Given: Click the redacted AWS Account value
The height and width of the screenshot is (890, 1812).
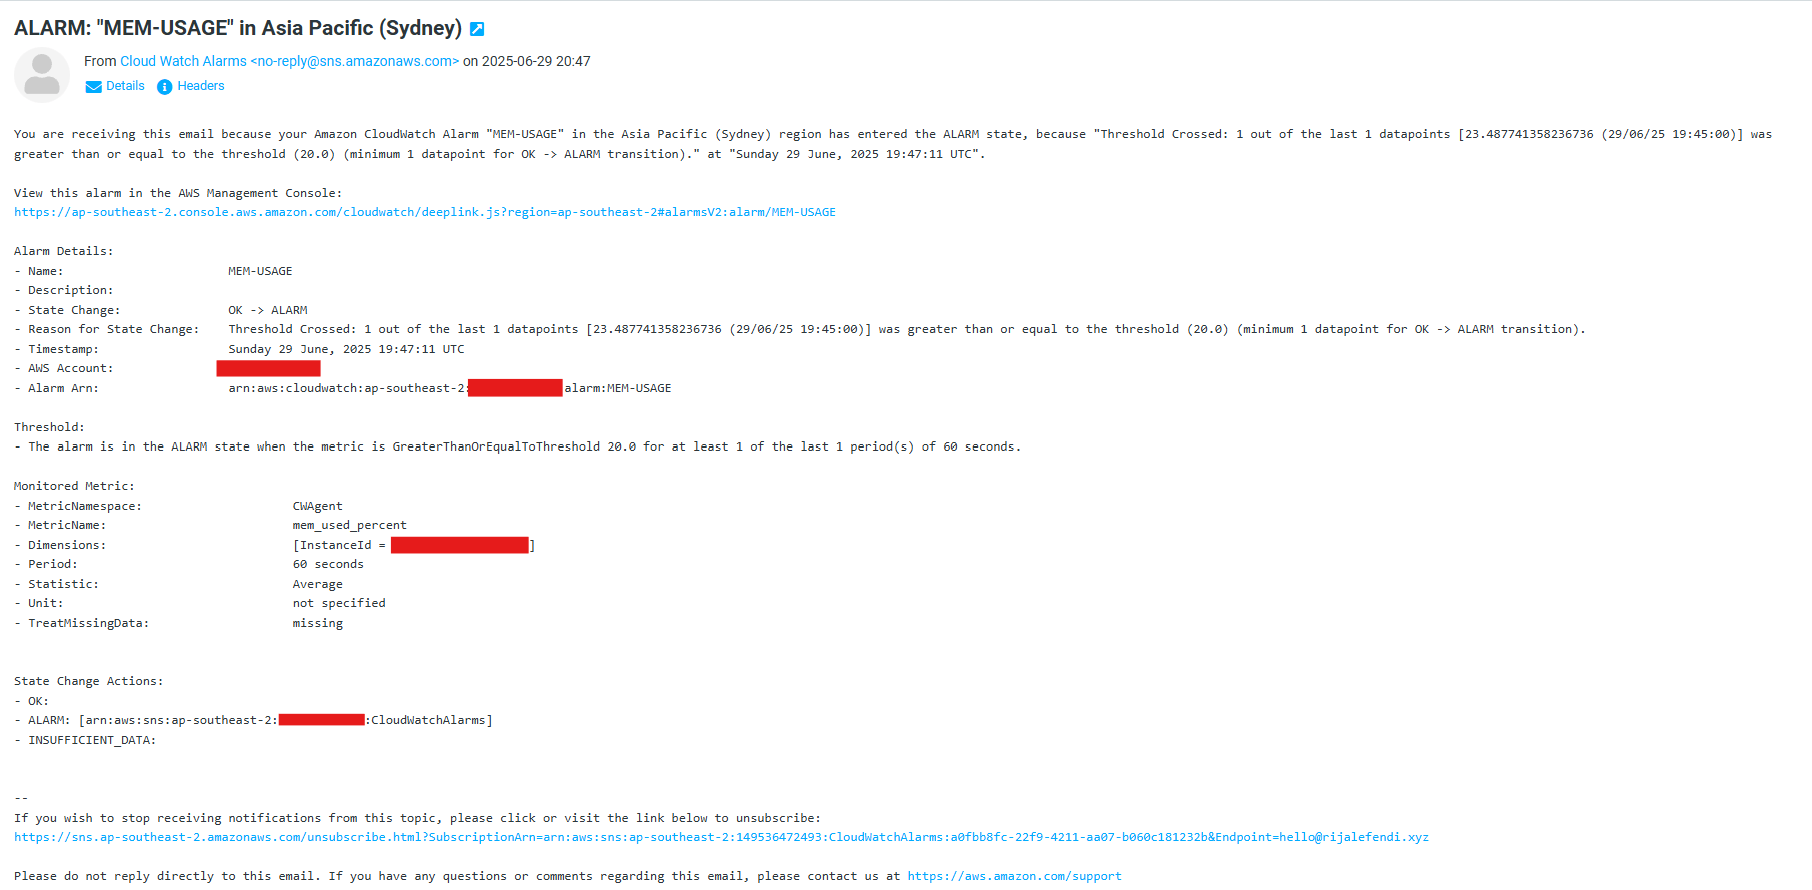Looking at the screenshot, I should coord(268,368).
